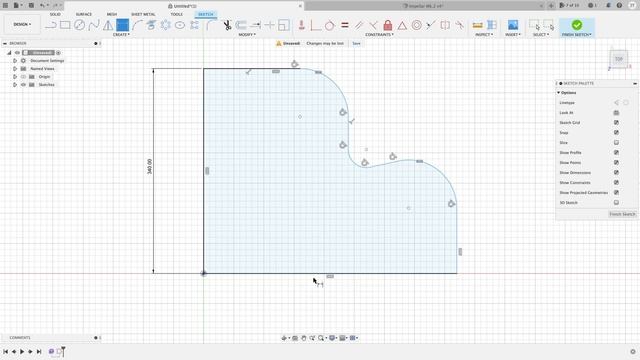Open the notifications bell

(x=608, y=6)
